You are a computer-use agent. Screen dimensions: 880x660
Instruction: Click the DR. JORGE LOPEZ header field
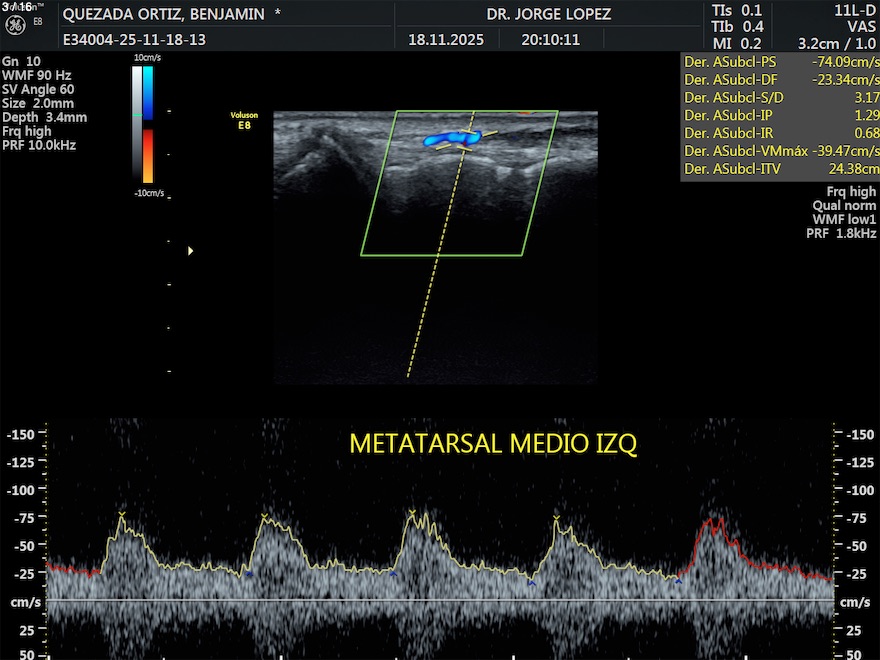tap(548, 15)
